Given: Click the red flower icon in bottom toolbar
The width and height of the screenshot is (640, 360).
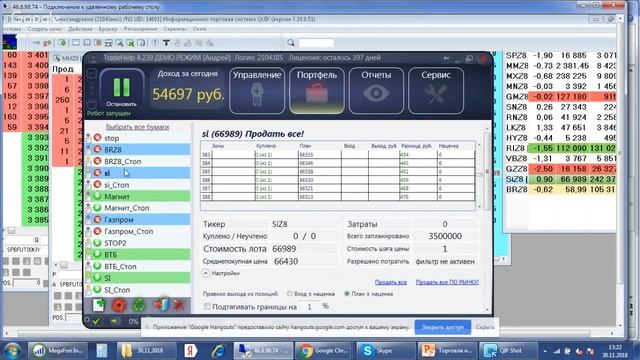Looking at the screenshot, I should coord(119,305).
